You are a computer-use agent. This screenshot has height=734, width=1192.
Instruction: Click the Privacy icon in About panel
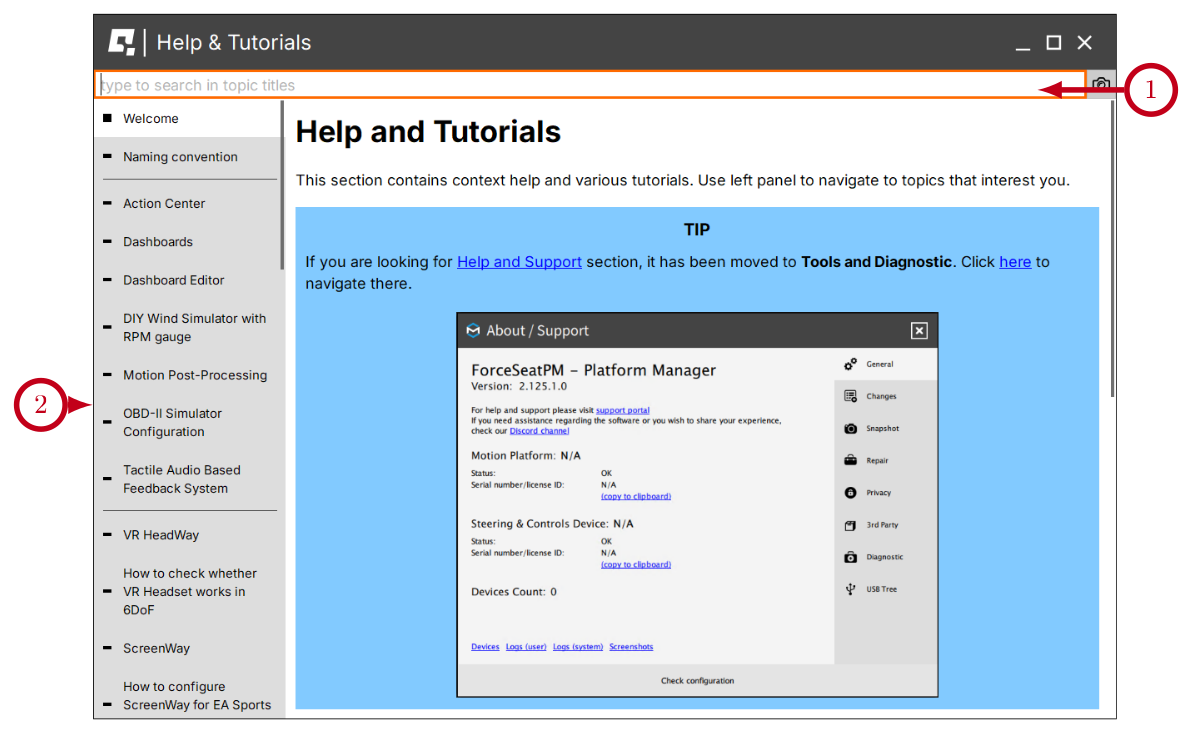point(850,492)
